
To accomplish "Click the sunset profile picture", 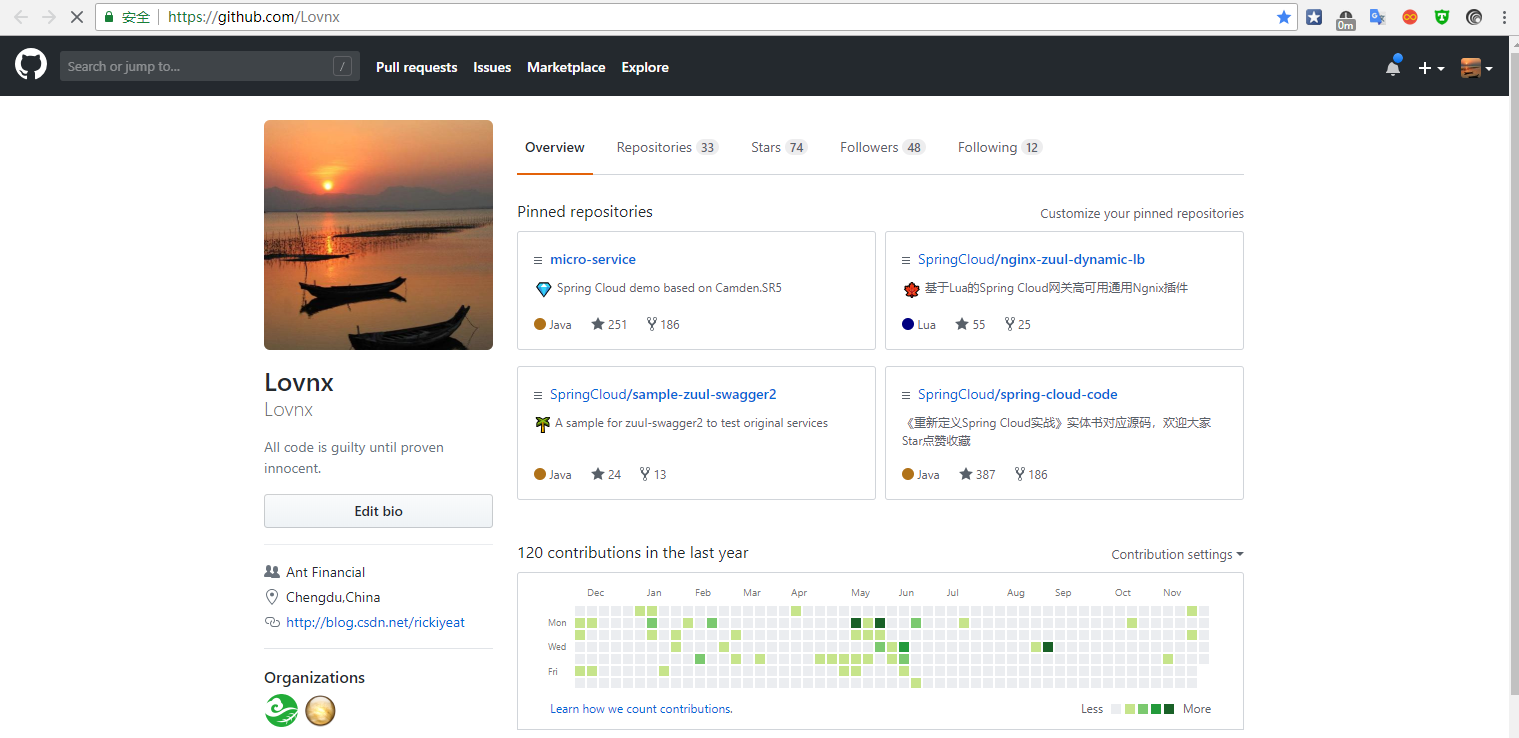I will click(378, 235).
